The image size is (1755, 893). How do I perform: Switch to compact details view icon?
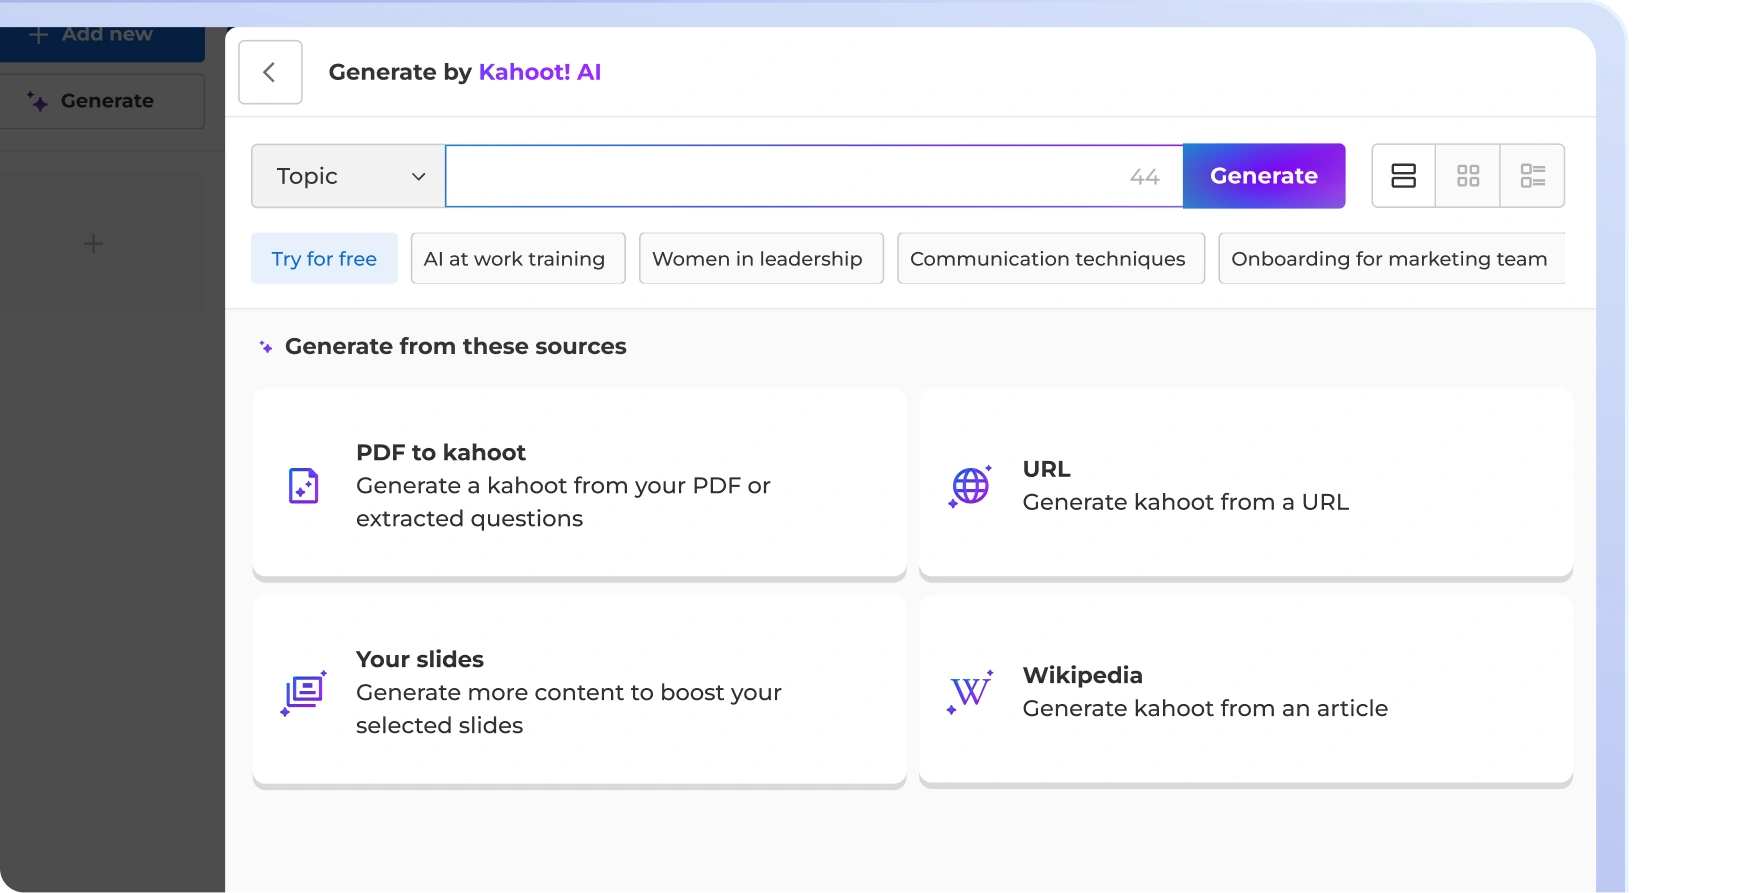tap(1532, 176)
